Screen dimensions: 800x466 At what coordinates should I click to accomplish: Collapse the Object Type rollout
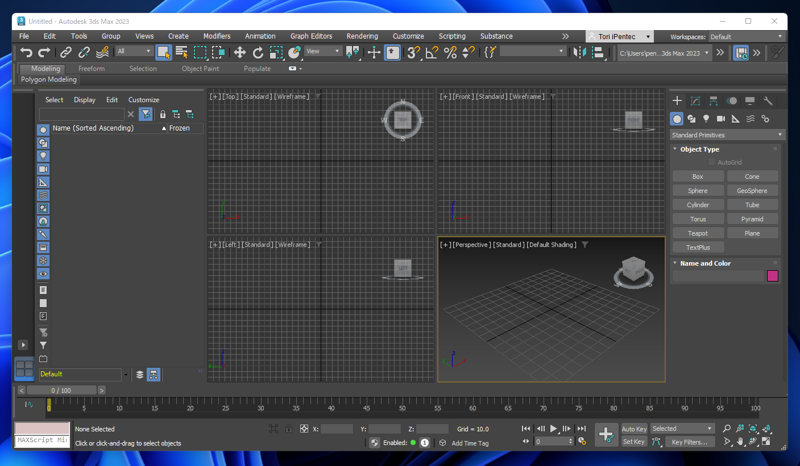[x=699, y=149]
